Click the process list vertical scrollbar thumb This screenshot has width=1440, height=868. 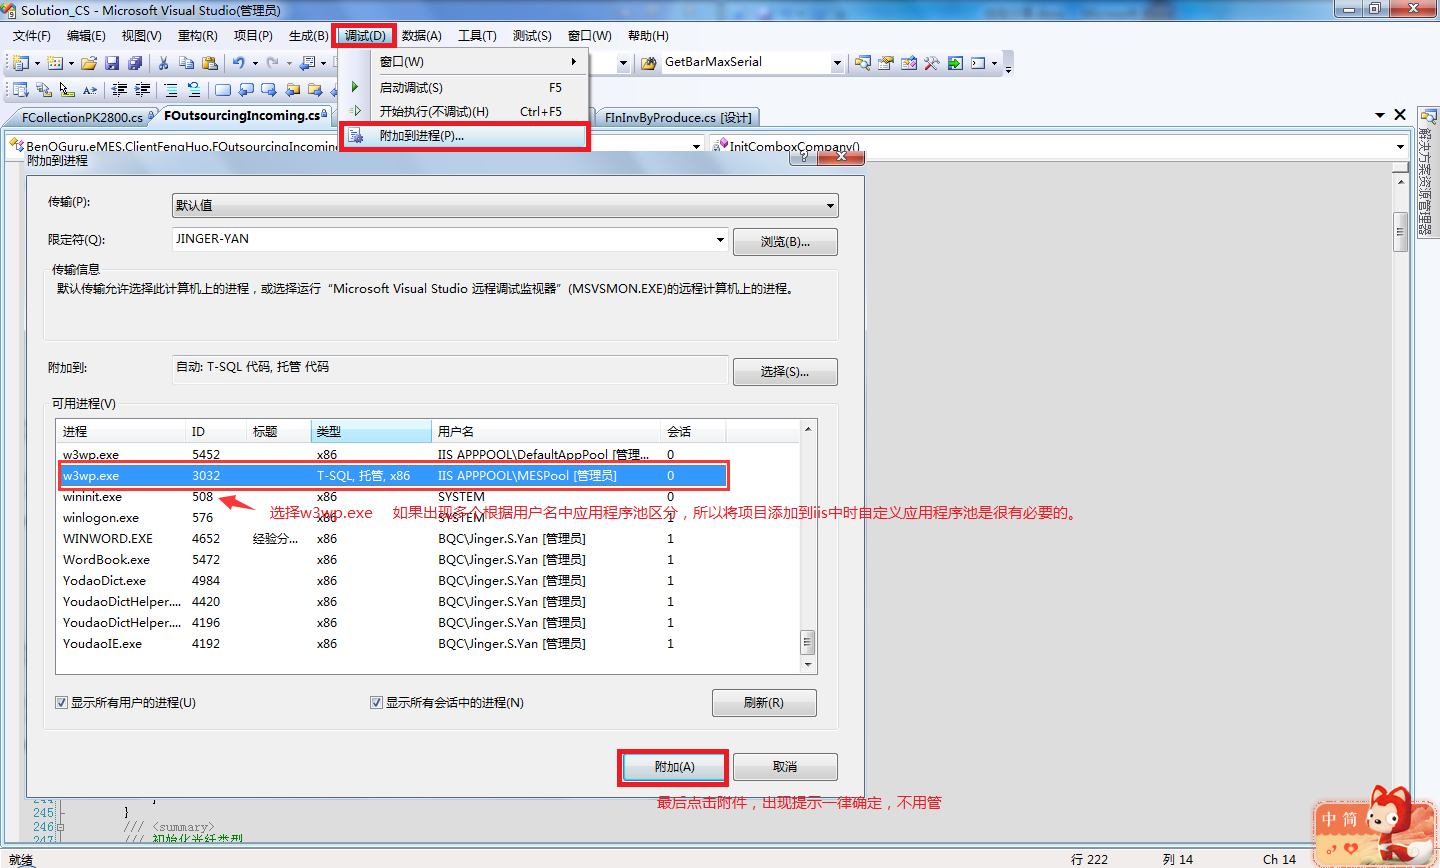[x=808, y=641]
